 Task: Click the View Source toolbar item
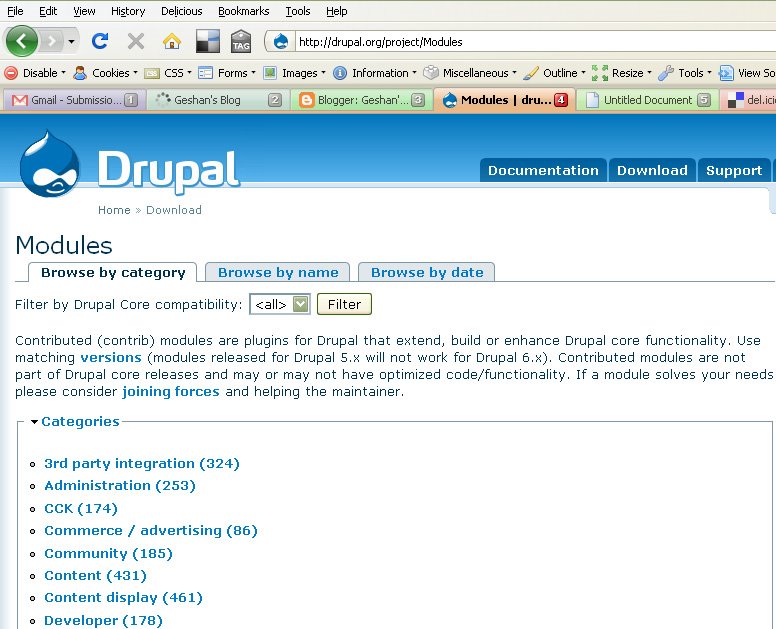click(x=747, y=73)
